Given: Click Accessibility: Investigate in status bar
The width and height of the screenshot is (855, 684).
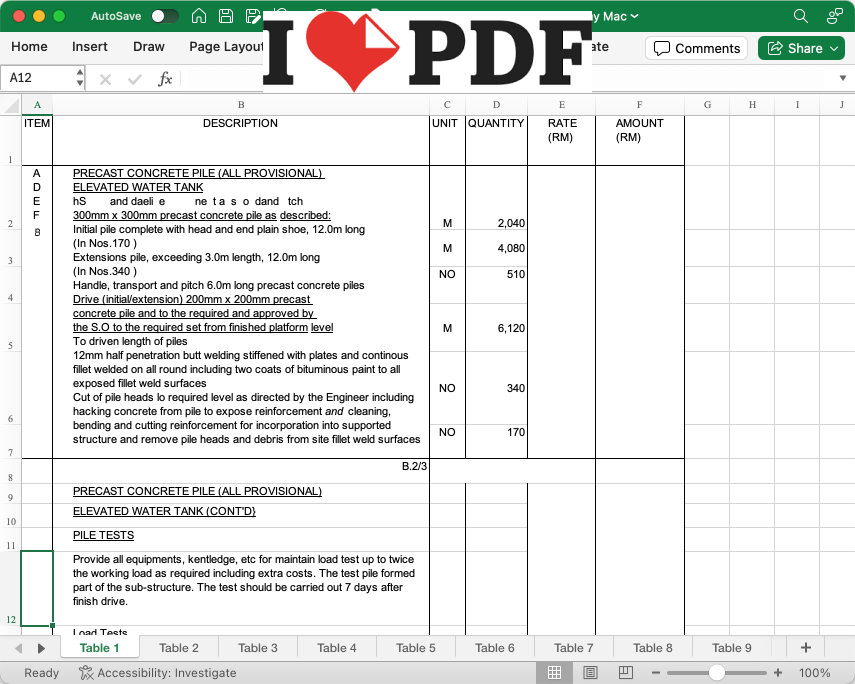Looking at the screenshot, I should pyautogui.click(x=157, y=673).
